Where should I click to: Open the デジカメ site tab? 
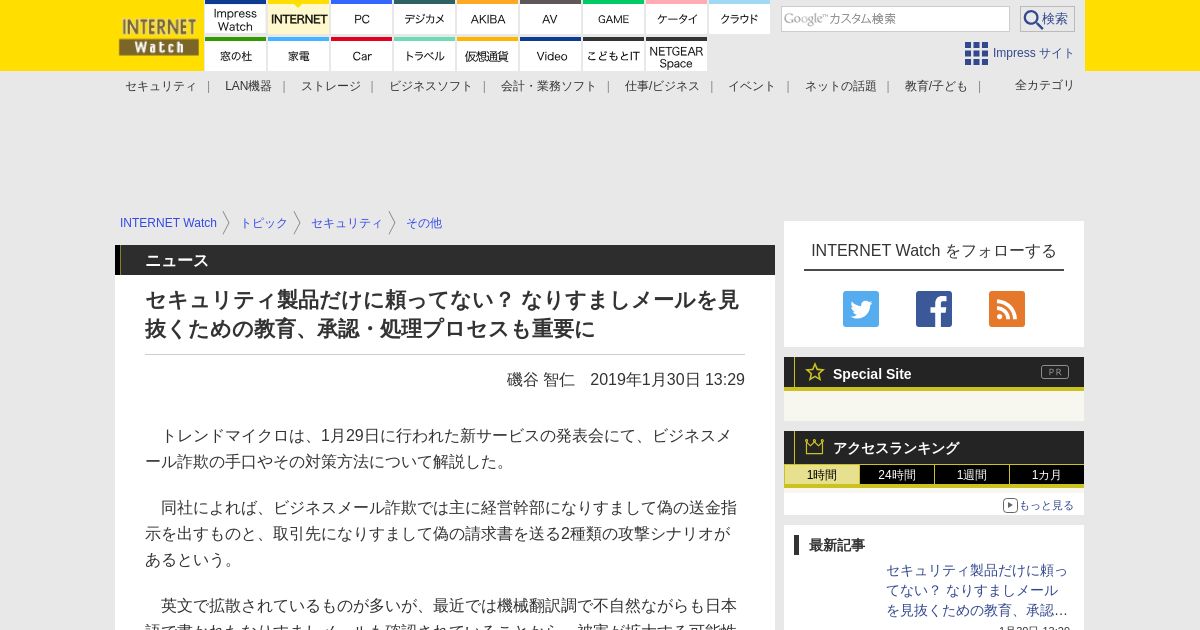(425, 18)
